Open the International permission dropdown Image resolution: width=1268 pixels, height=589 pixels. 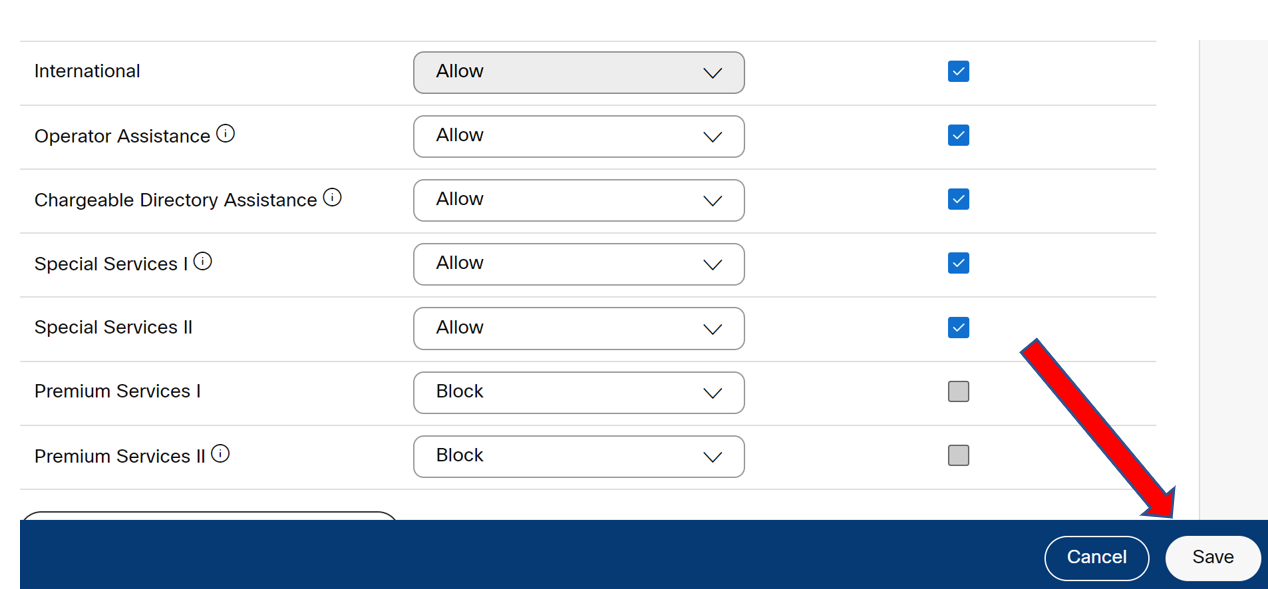point(579,72)
